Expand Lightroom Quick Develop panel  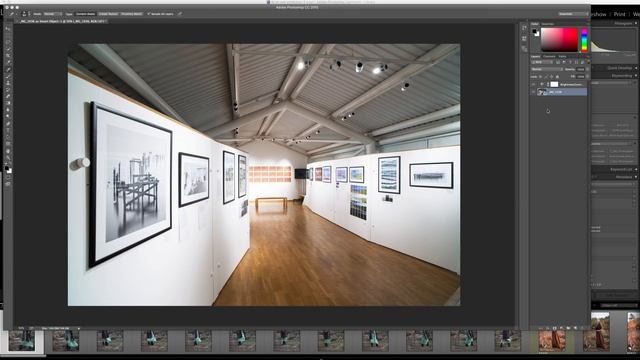pos(636,68)
